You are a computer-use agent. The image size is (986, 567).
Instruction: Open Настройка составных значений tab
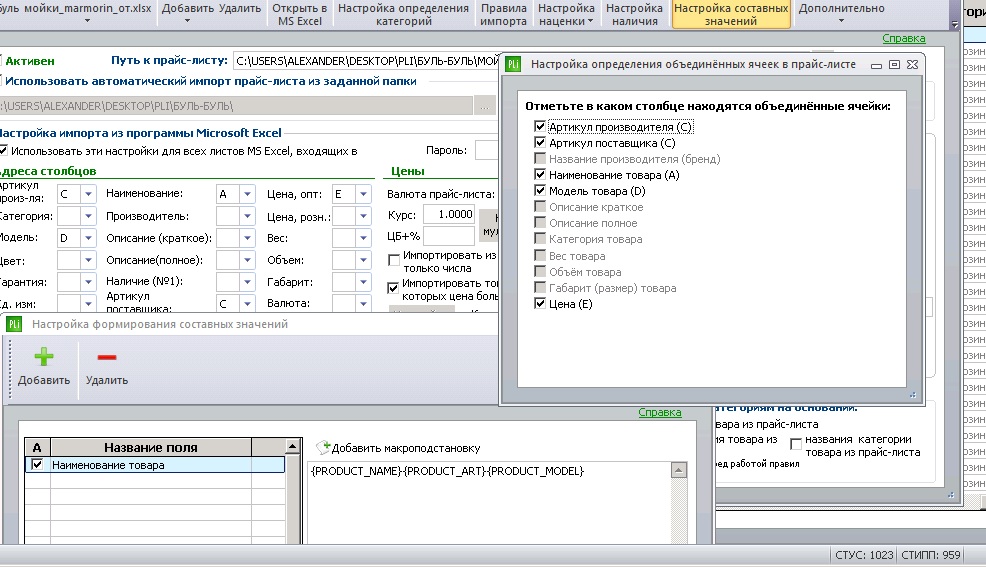(731, 14)
